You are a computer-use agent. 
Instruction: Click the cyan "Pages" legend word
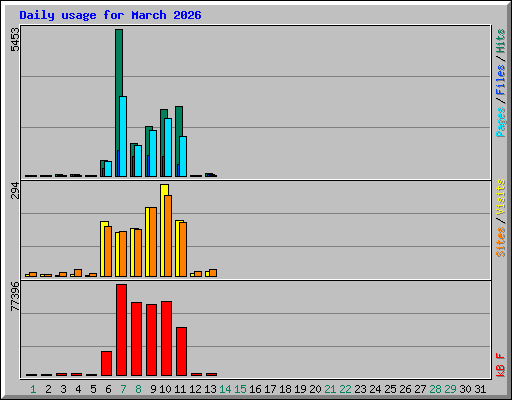(501, 122)
